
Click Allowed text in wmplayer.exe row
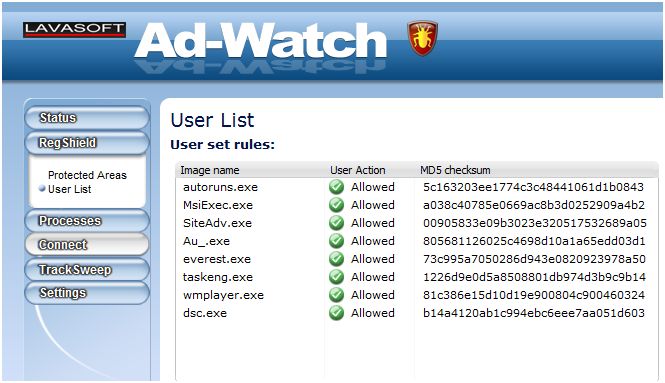click(x=372, y=295)
